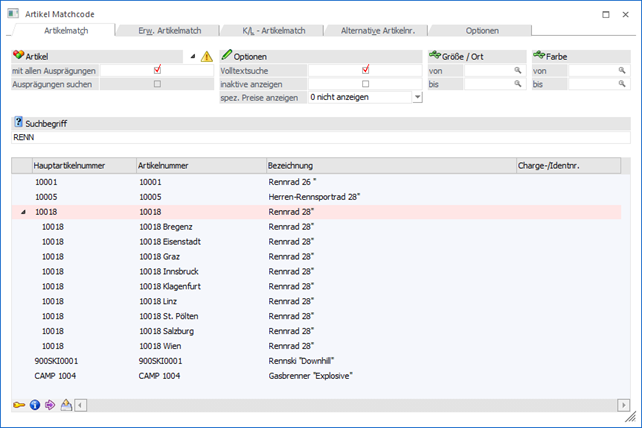
Task: Click the magnifier in Größe / Ort 'von' field
Action: [518, 71]
